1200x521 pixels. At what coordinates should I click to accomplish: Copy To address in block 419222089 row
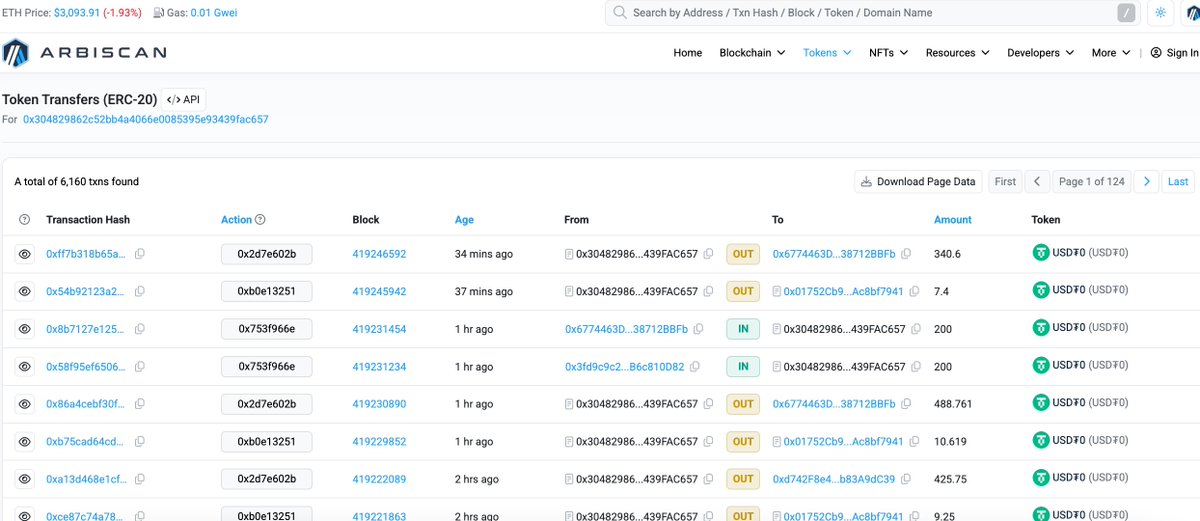904,479
